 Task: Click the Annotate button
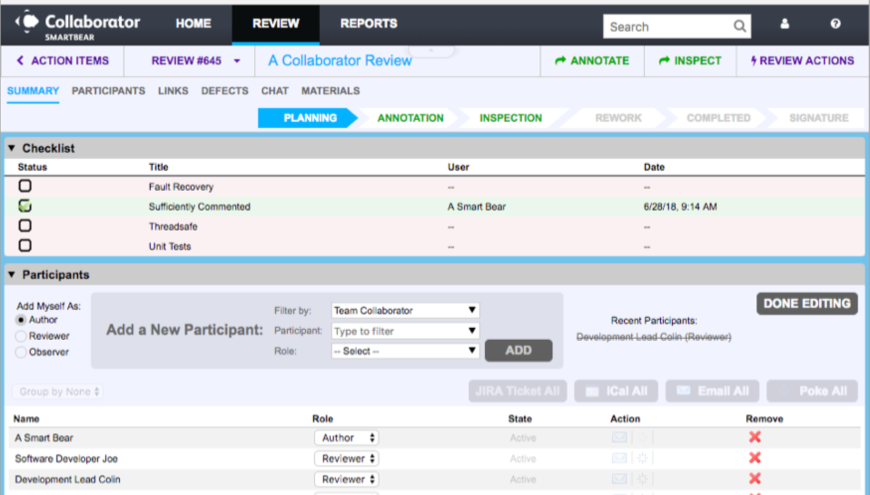click(x=591, y=61)
